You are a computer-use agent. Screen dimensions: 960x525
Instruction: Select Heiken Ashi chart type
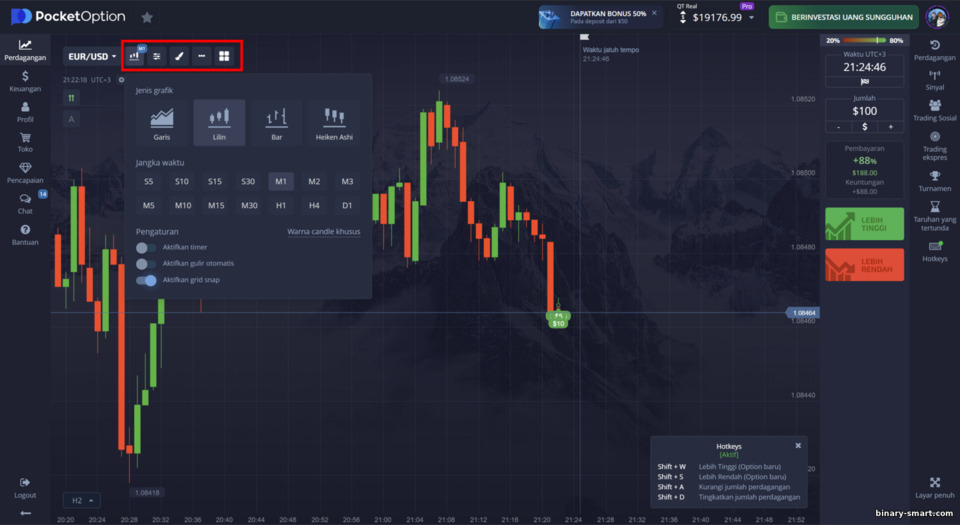click(x=334, y=123)
